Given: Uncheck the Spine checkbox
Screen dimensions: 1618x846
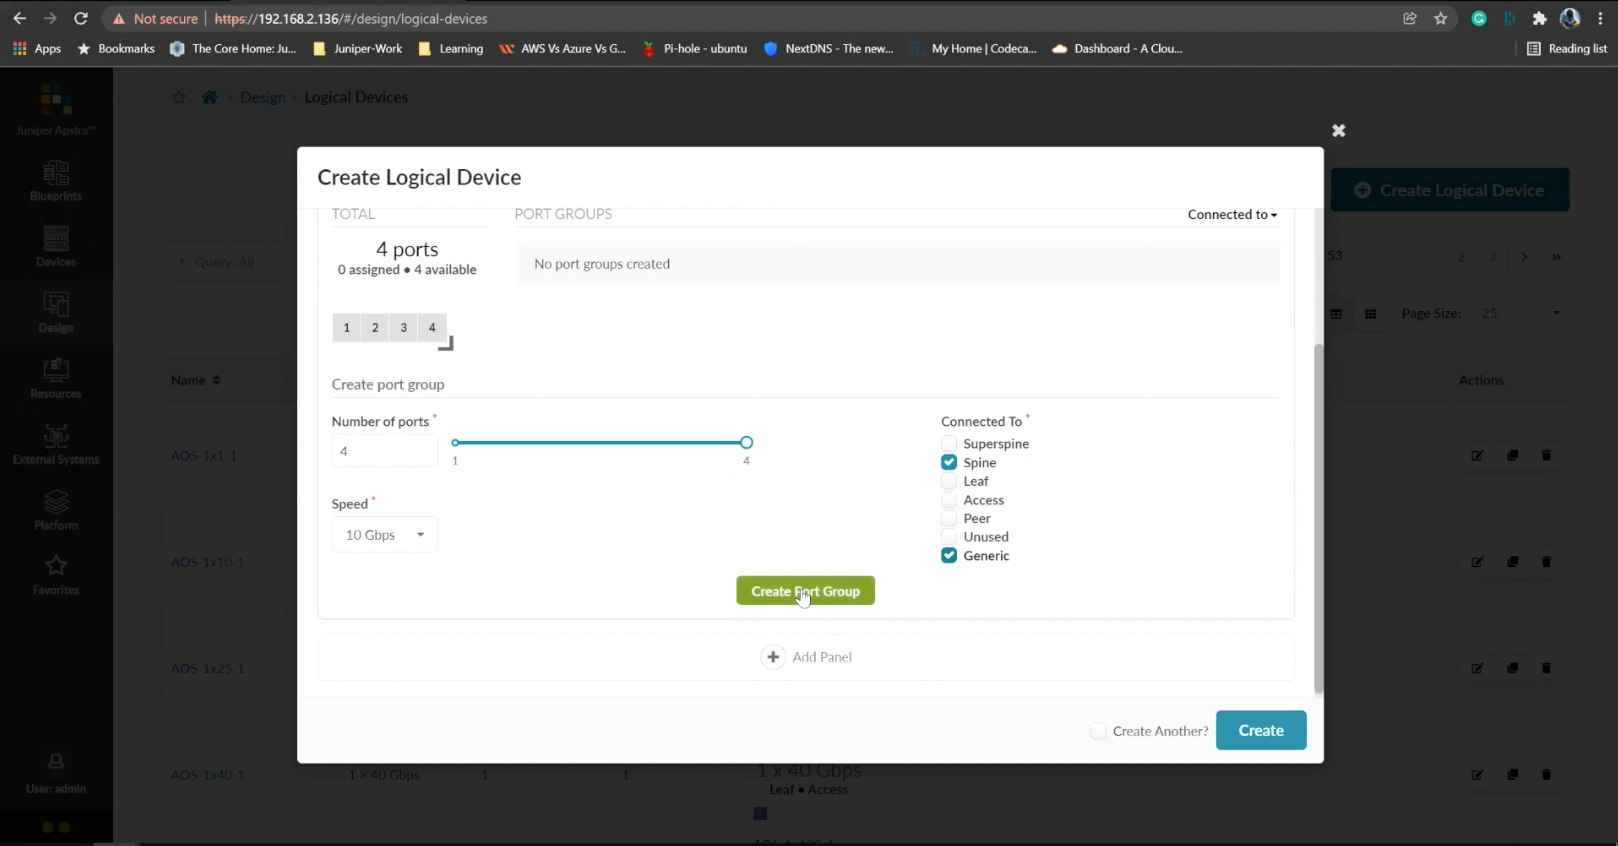Looking at the screenshot, I should click(949, 462).
